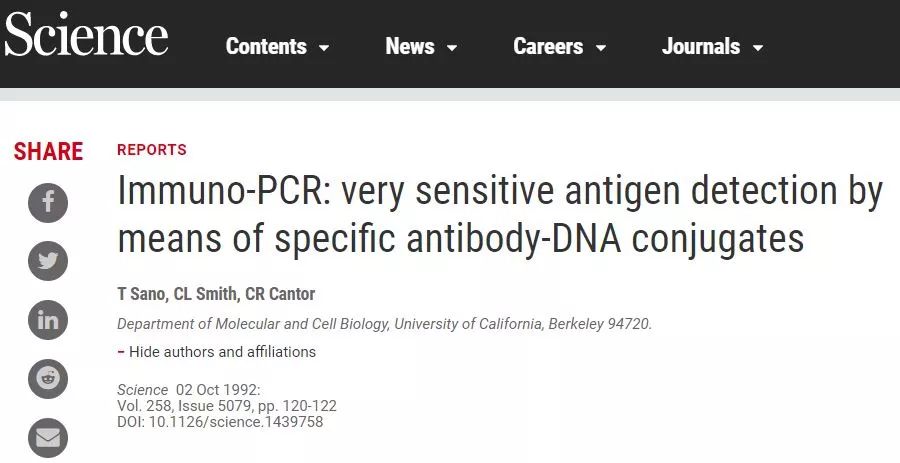This screenshot has height=463, width=900.
Task: Share article on LinkedIn icon
Action: tap(48, 320)
